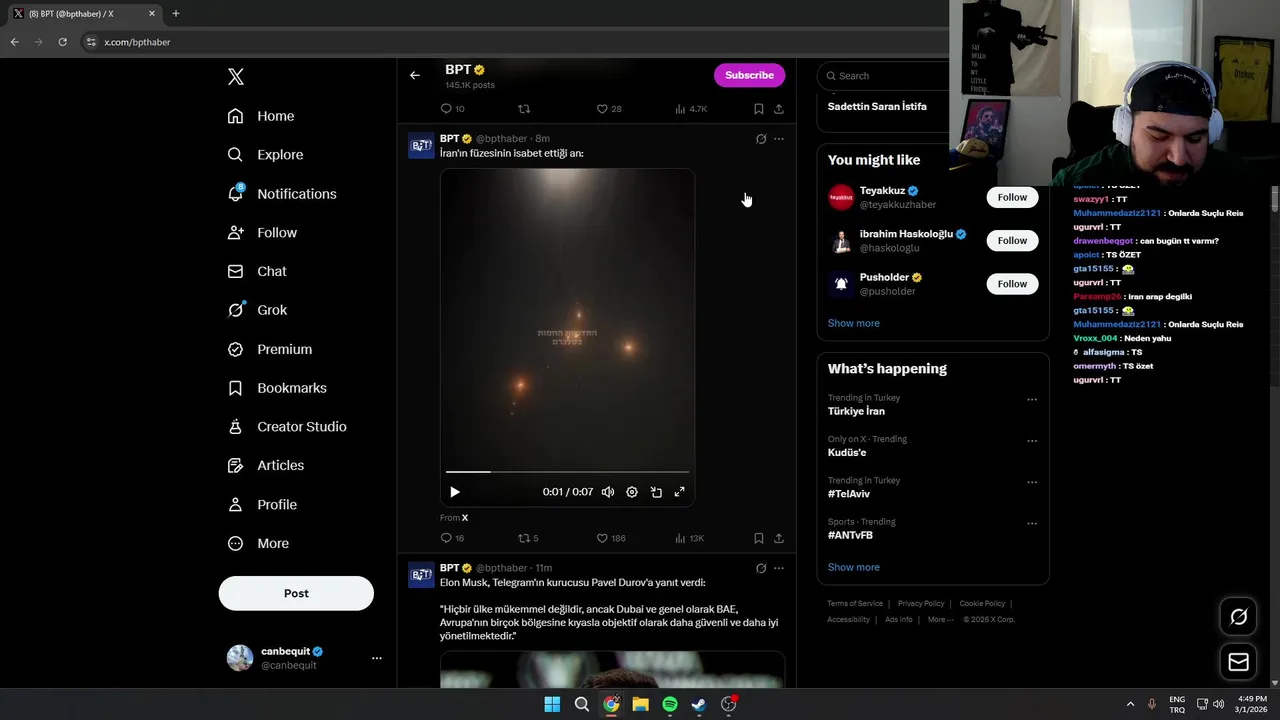1280x720 pixels.
Task: Open Creator Studio from the sidebar
Action: (287, 427)
